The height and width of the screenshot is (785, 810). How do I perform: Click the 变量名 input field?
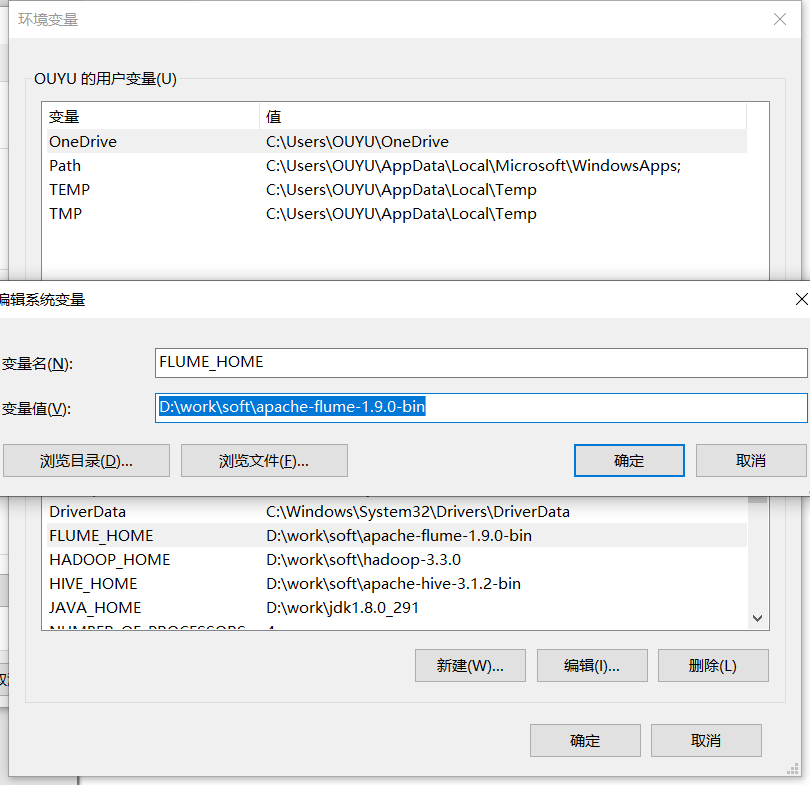[400, 362]
